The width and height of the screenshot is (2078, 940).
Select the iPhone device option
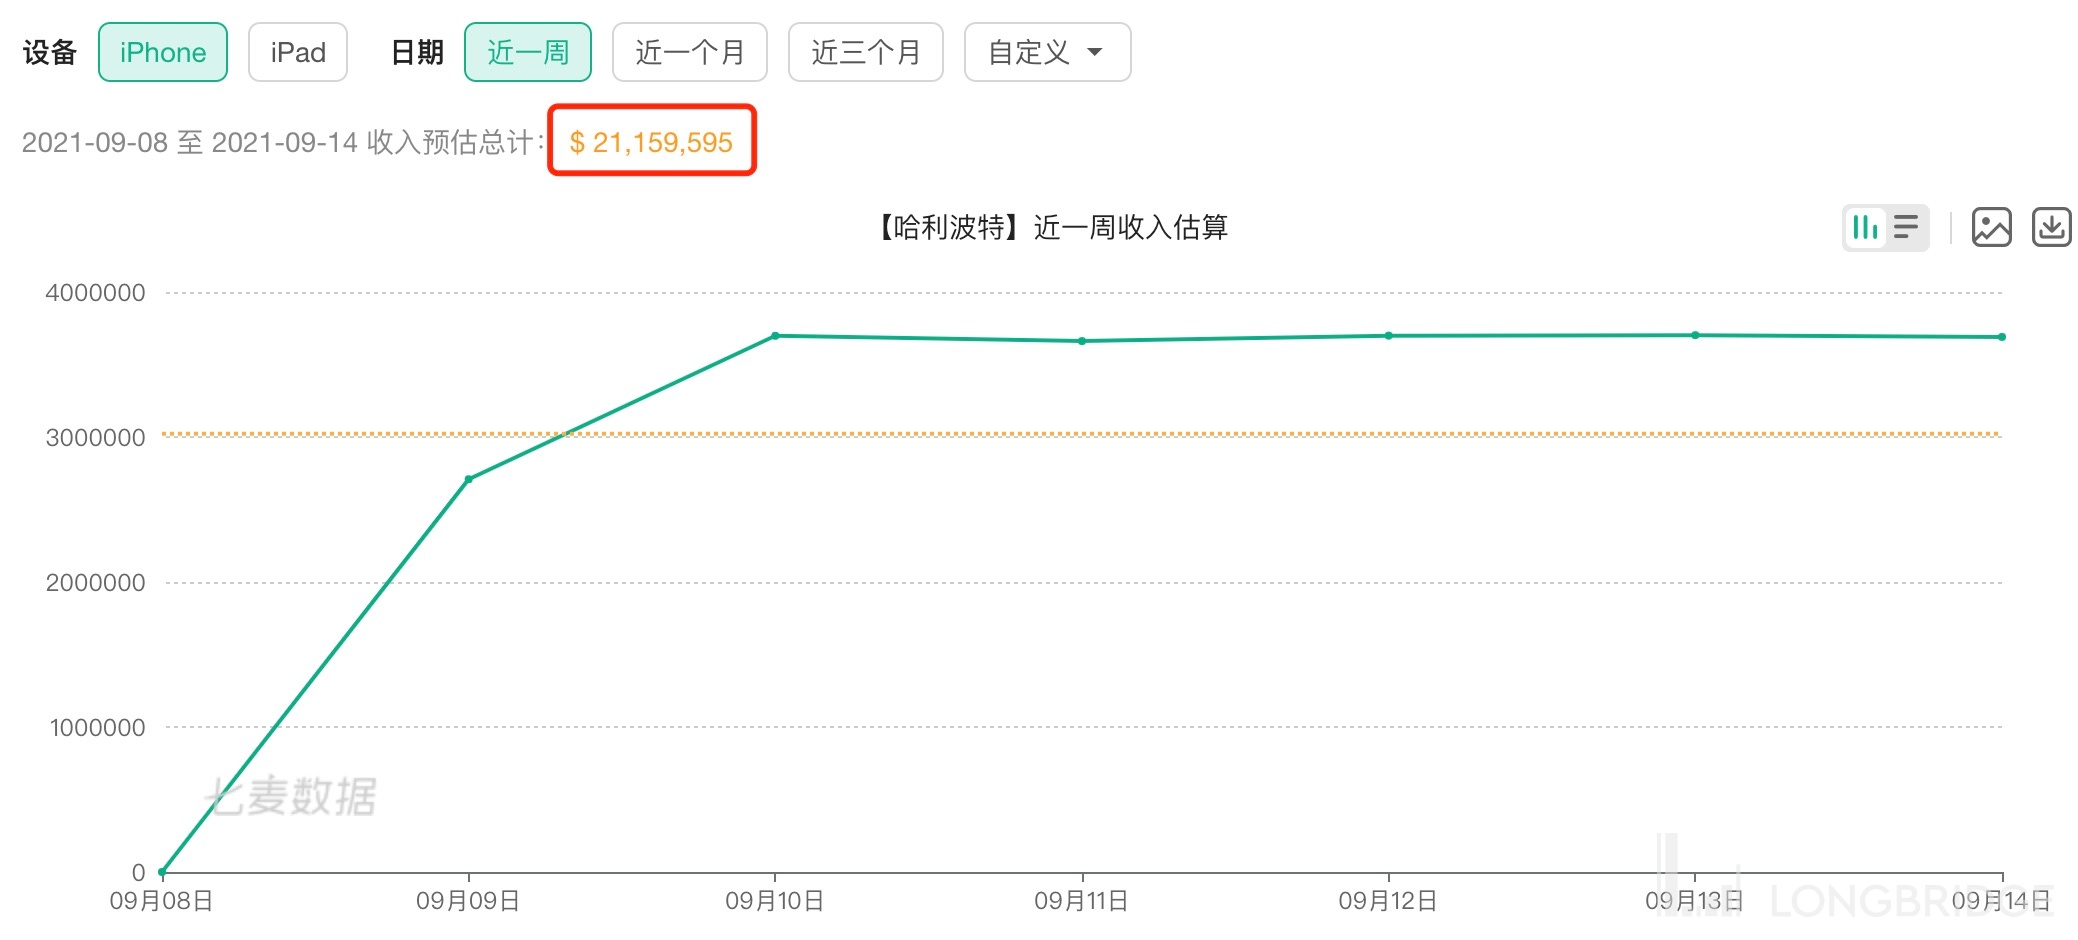[163, 52]
